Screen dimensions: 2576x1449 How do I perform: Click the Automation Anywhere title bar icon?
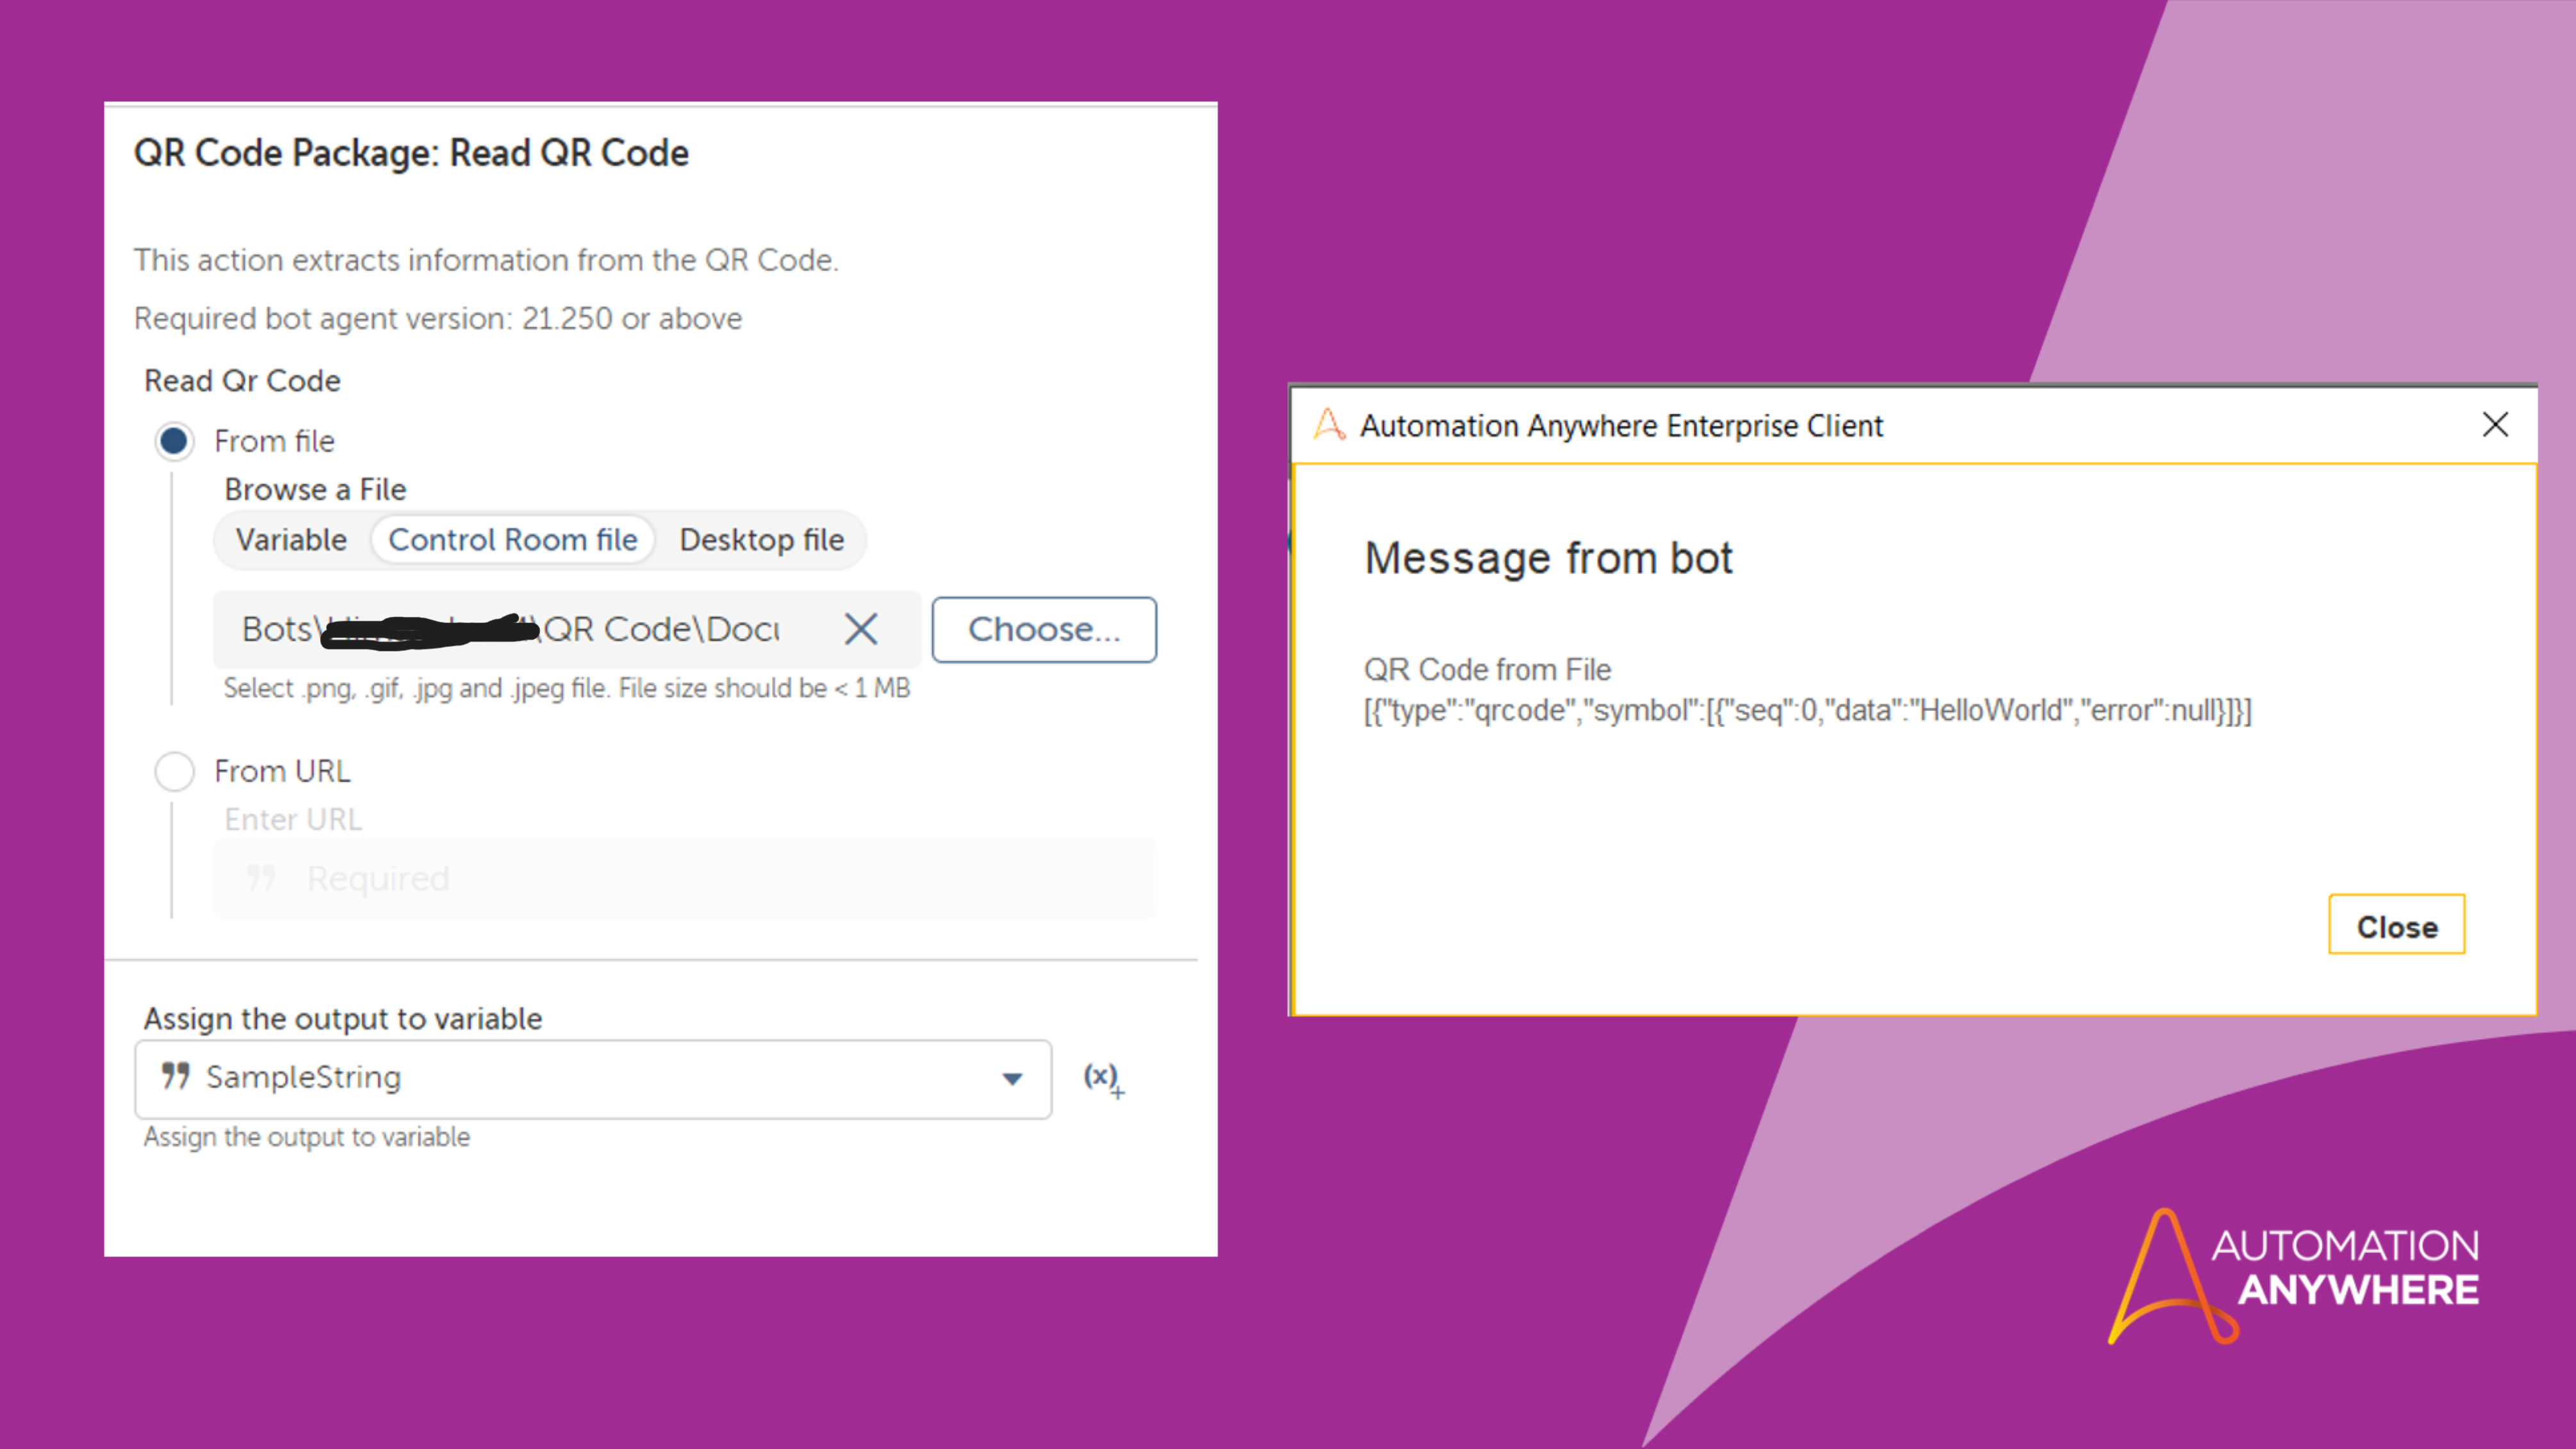click(1329, 425)
